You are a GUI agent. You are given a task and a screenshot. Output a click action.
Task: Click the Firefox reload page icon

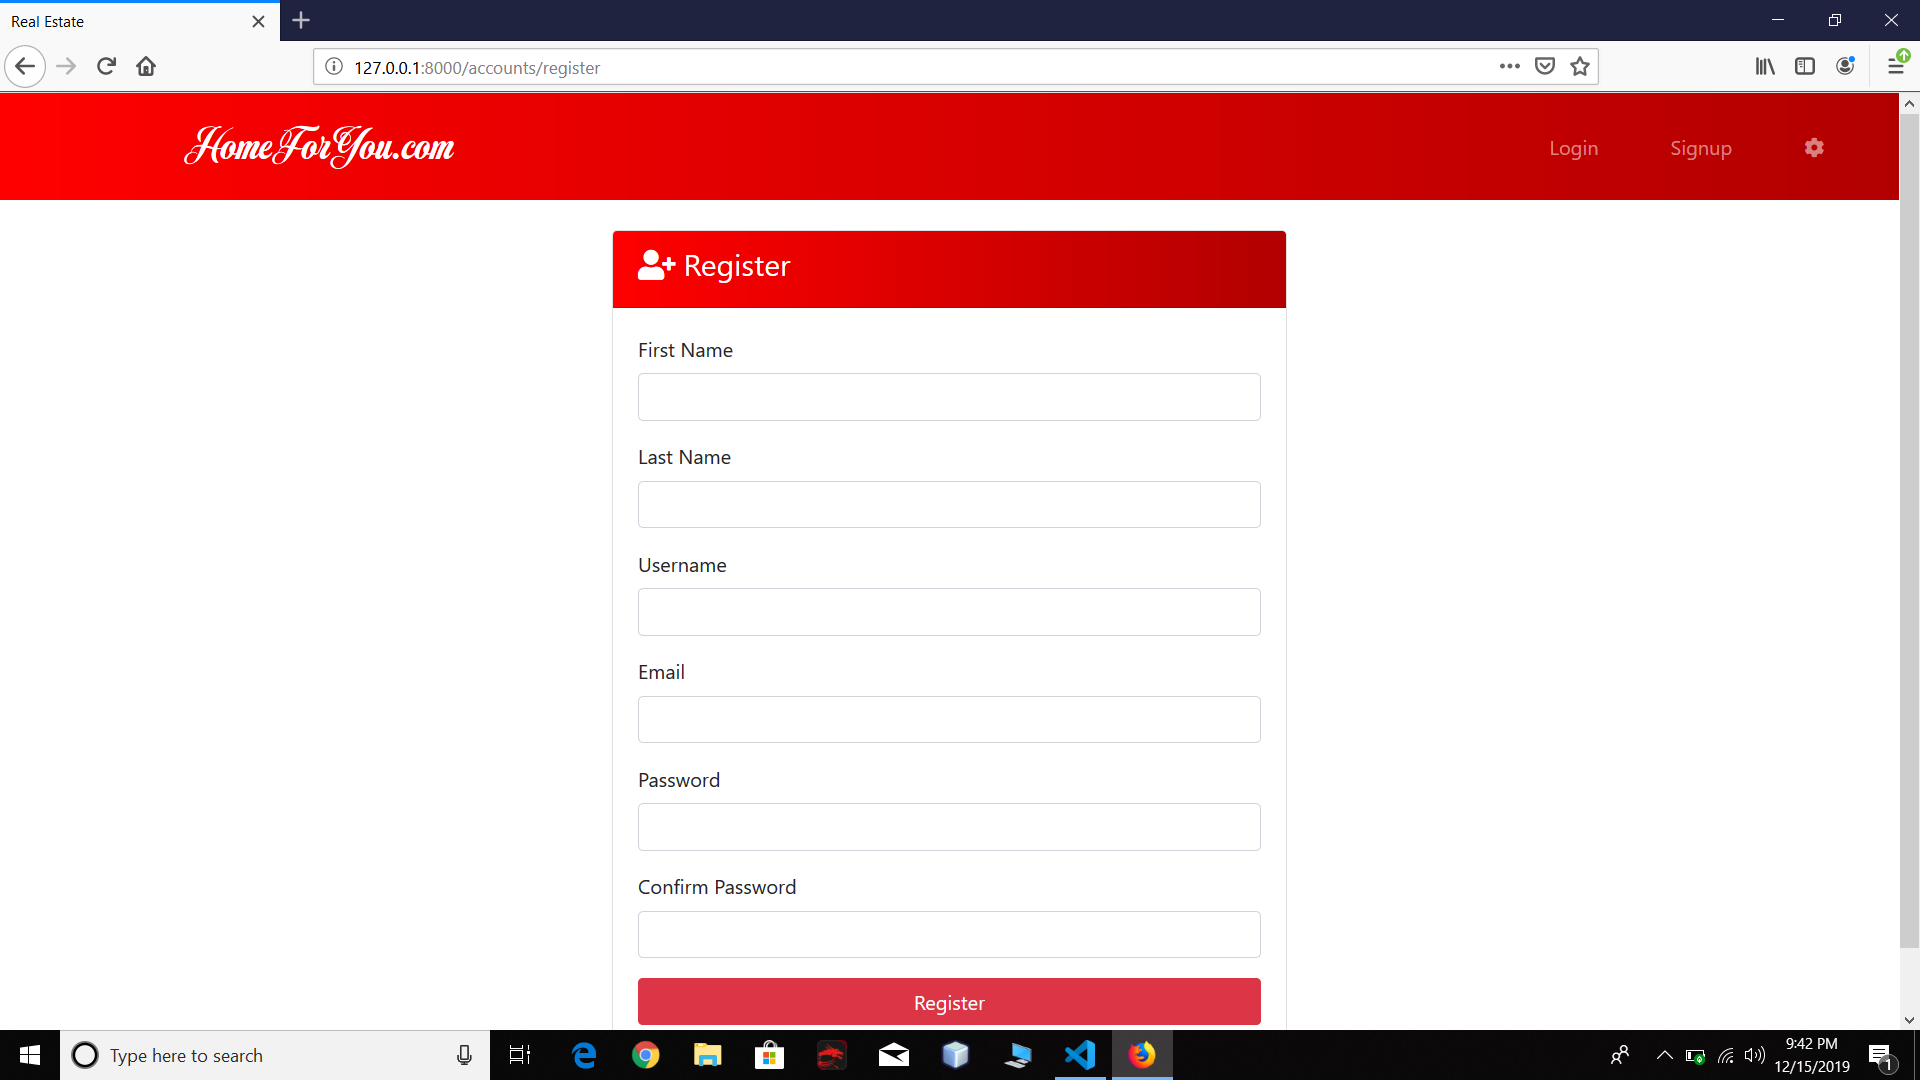(106, 67)
